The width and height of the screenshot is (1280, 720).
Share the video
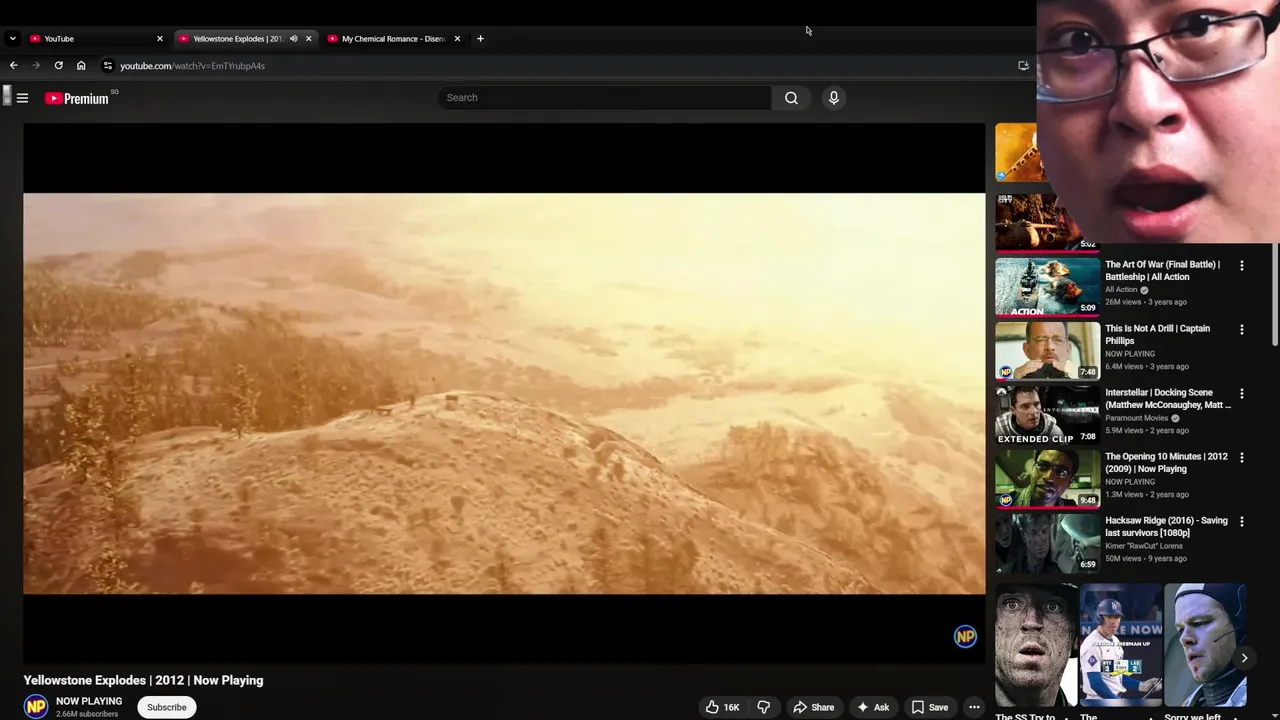coord(813,707)
